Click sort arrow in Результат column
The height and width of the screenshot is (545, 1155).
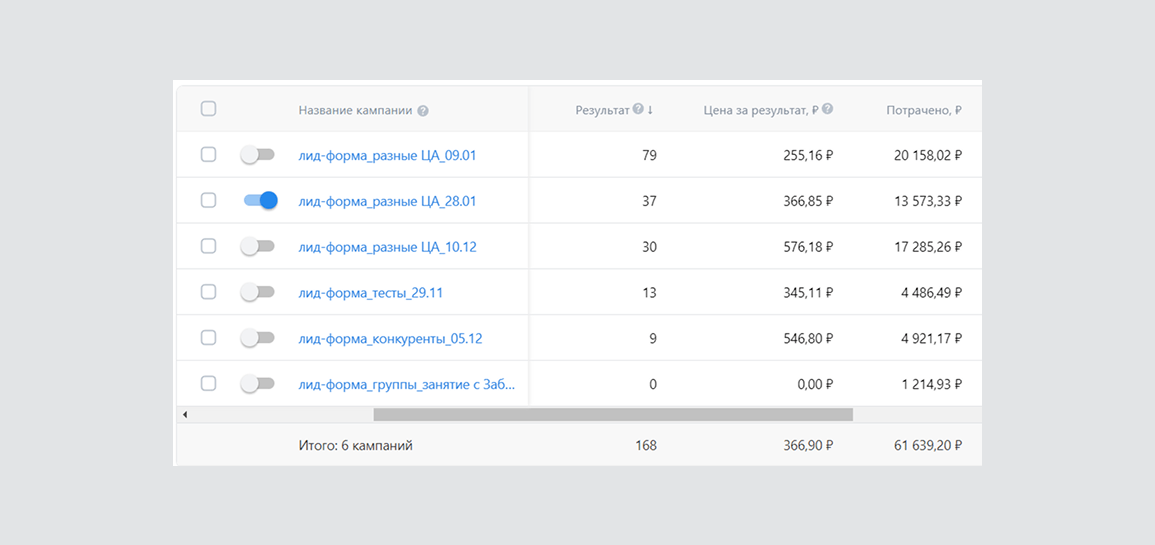pyautogui.click(x=650, y=110)
